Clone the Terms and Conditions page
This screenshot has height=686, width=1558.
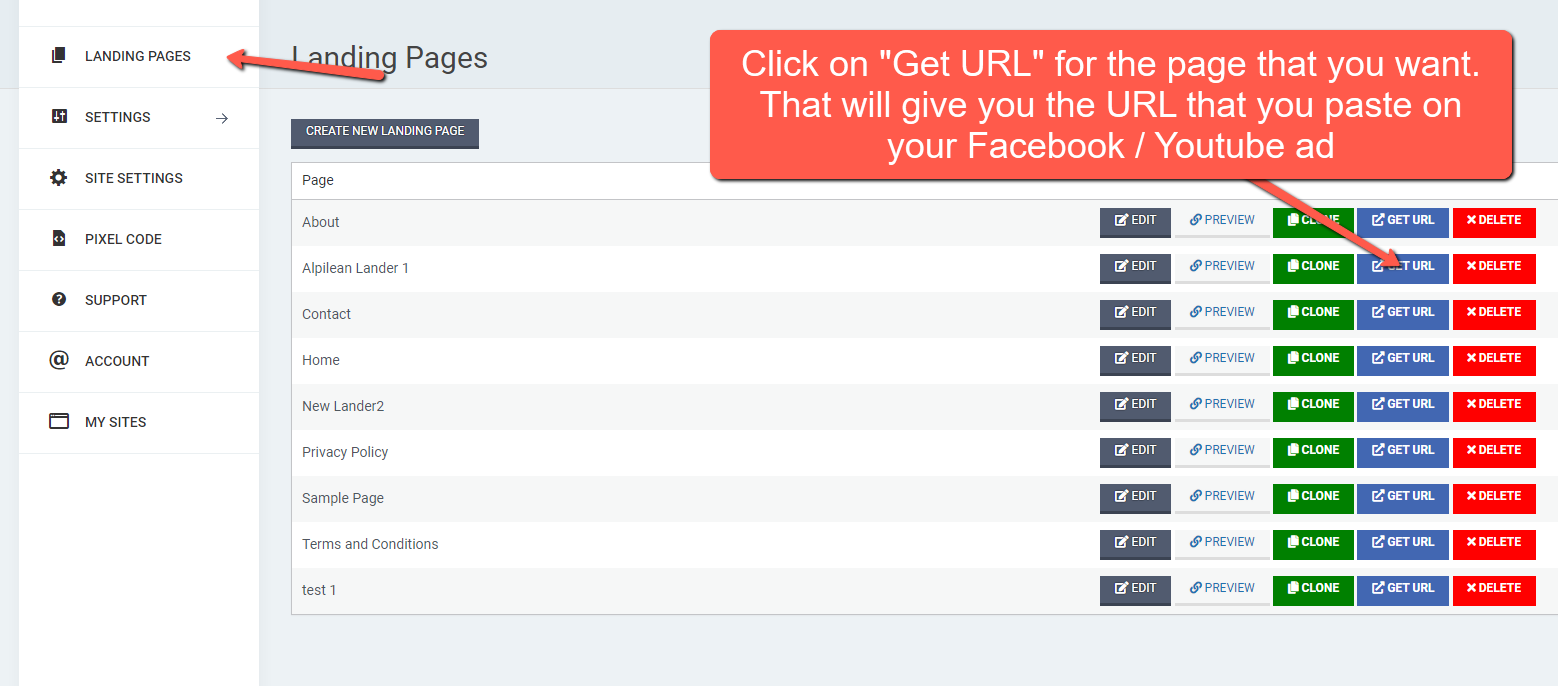click(1313, 543)
